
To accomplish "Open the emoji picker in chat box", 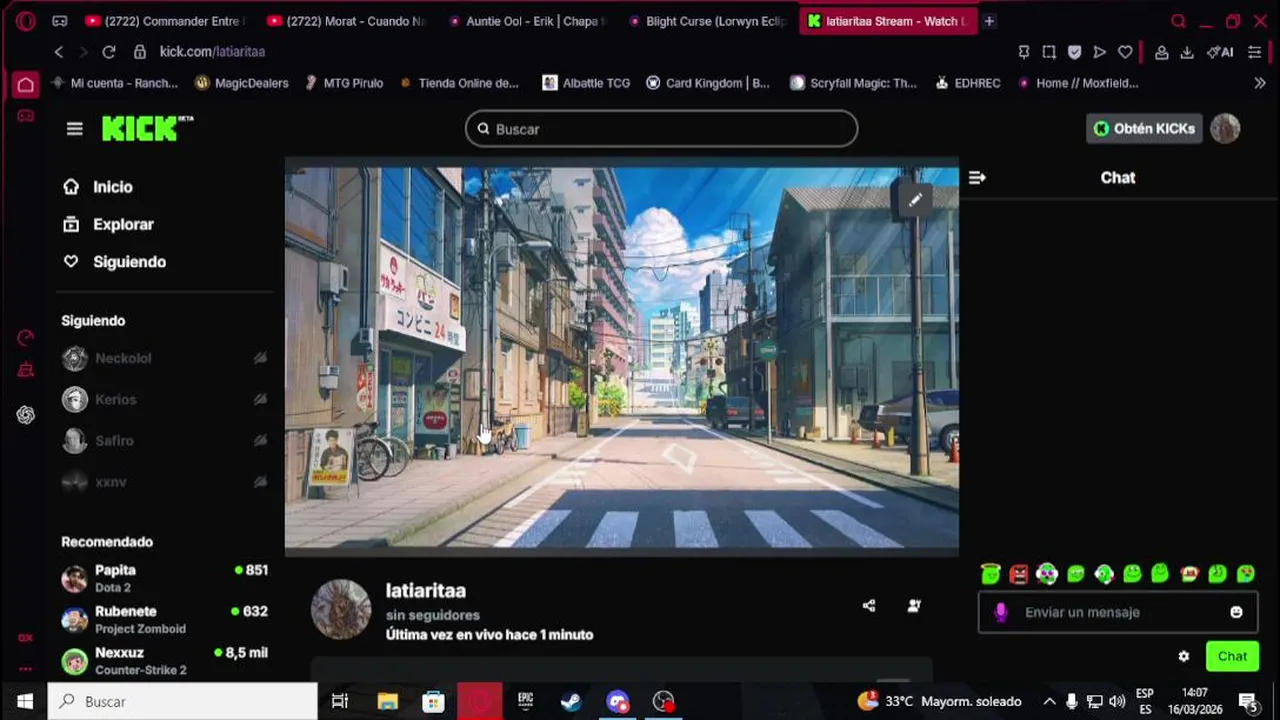I will click(x=1236, y=612).
